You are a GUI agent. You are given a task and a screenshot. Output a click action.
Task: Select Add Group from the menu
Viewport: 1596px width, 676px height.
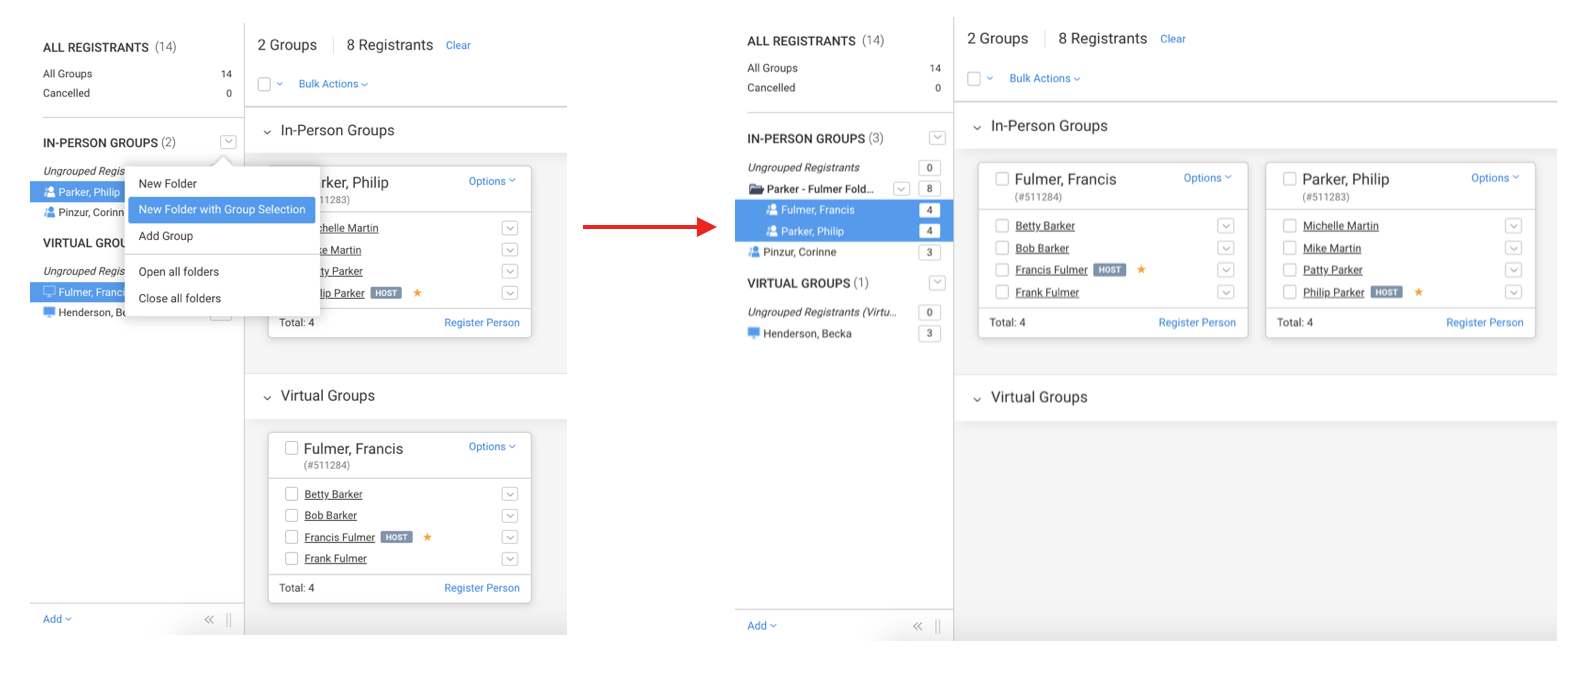tap(166, 236)
